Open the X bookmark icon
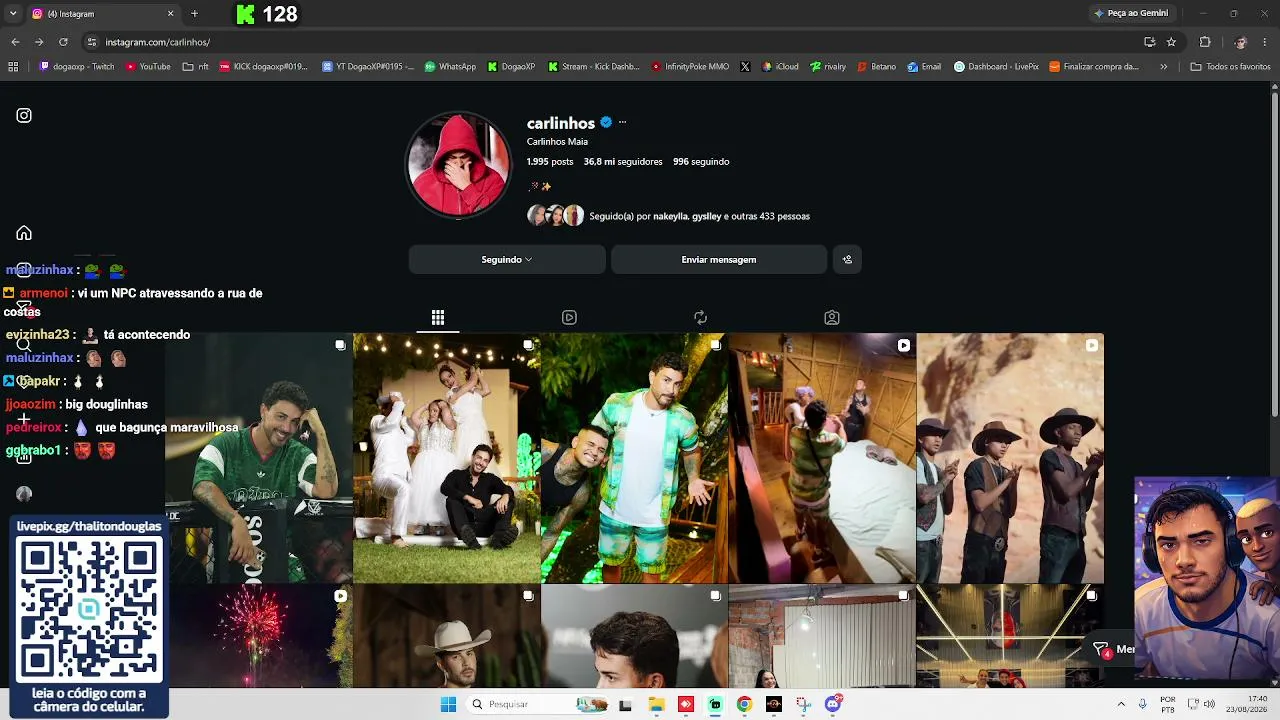 click(x=745, y=67)
